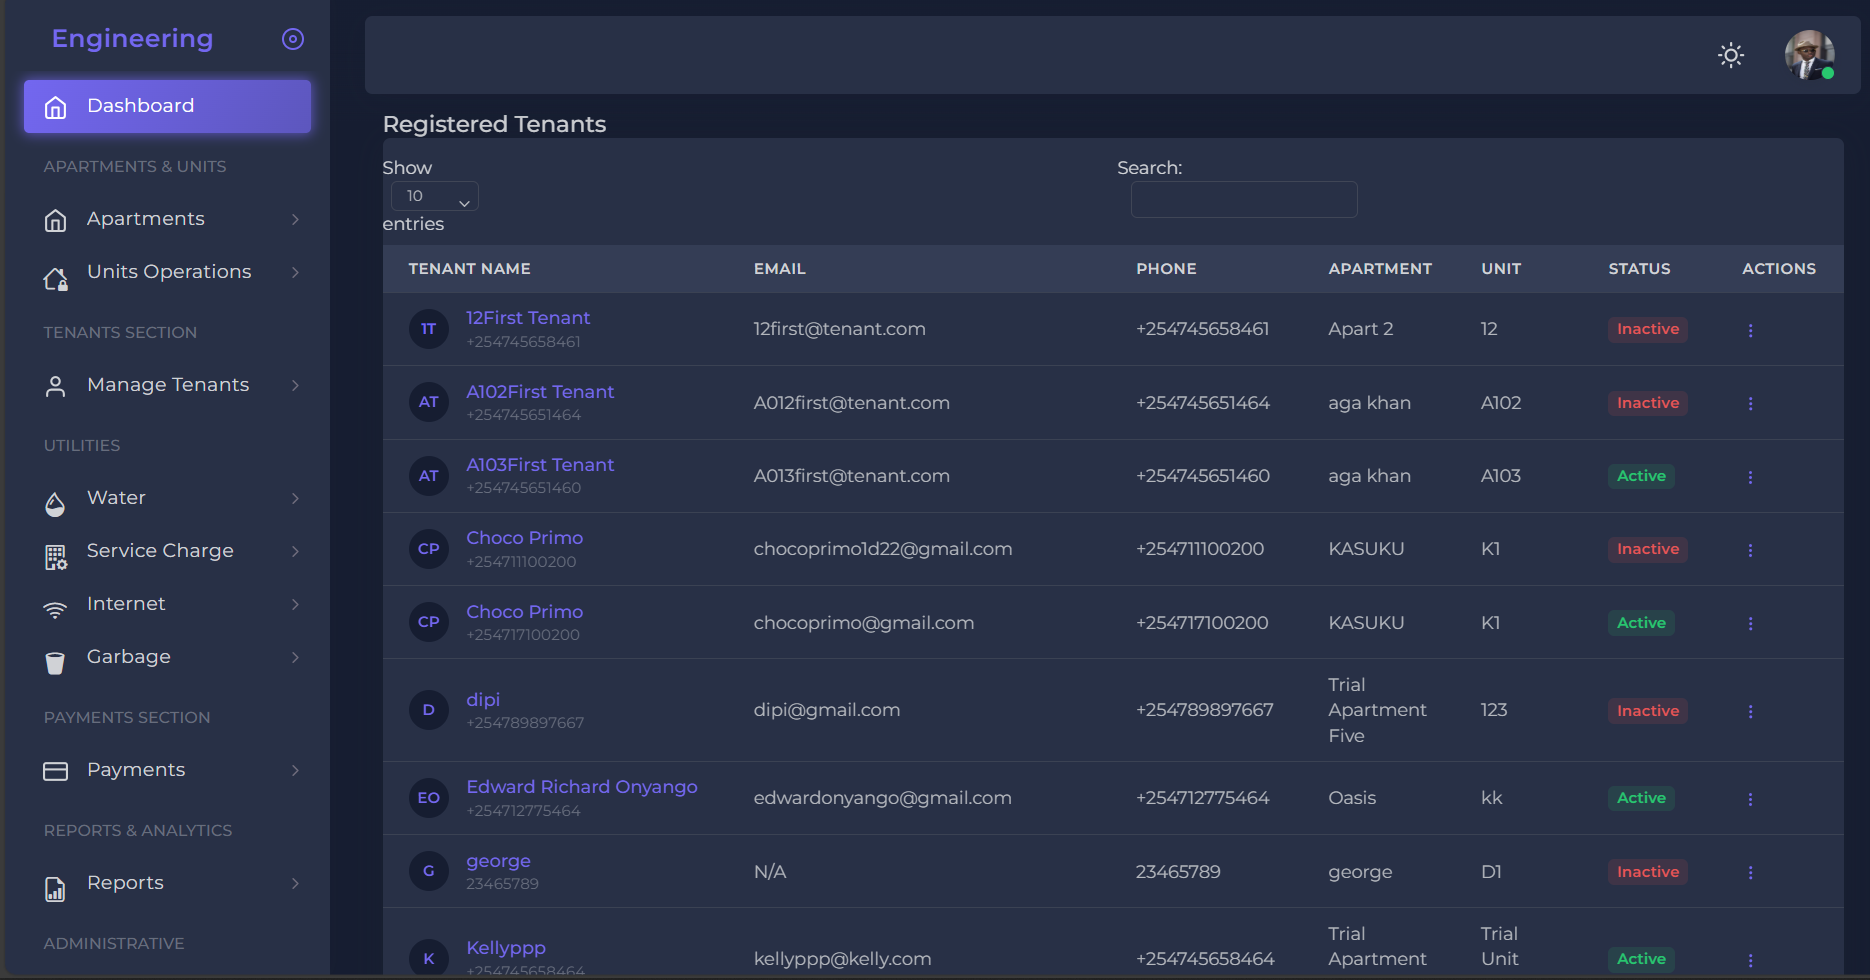Open the user profile avatar
Image resolution: width=1870 pixels, height=980 pixels.
point(1808,55)
